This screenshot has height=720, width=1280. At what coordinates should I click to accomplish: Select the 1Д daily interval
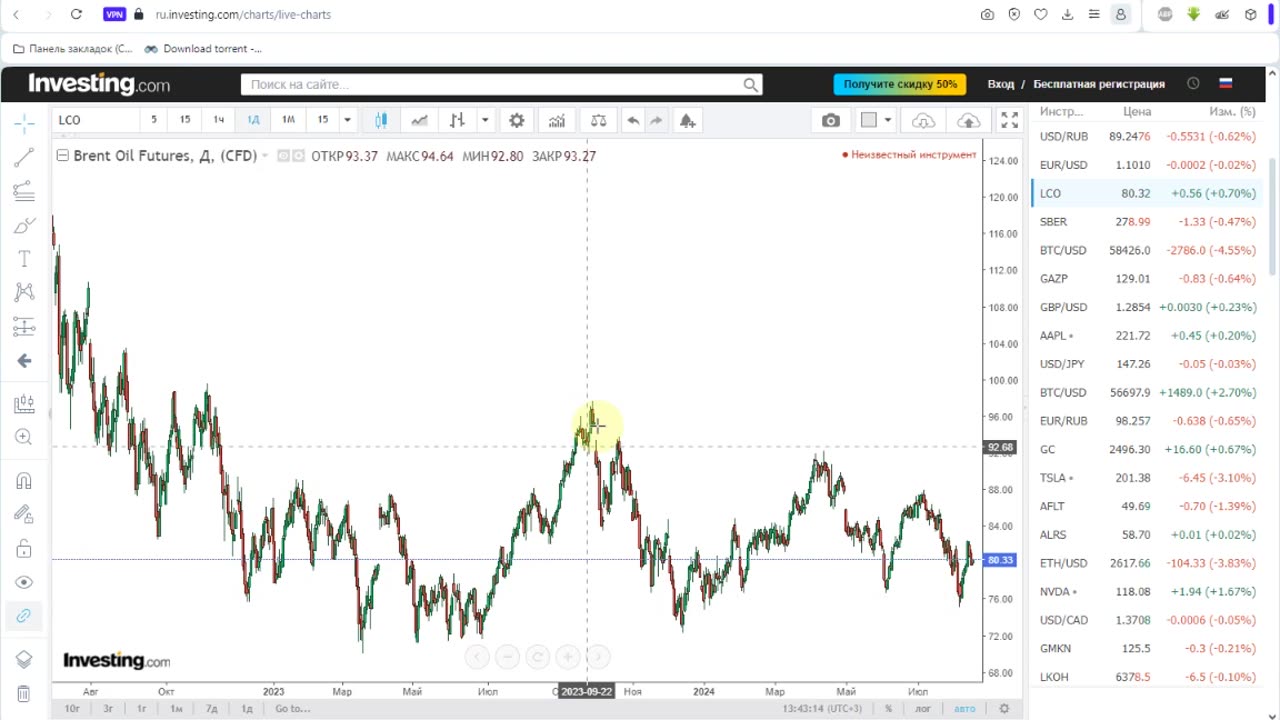tap(253, 120)
